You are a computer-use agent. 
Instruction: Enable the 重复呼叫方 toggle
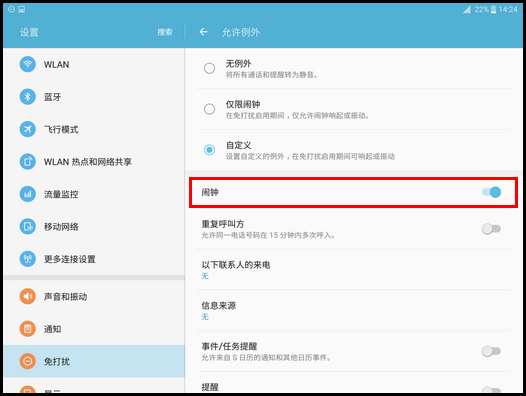click(x=491, y=229)
